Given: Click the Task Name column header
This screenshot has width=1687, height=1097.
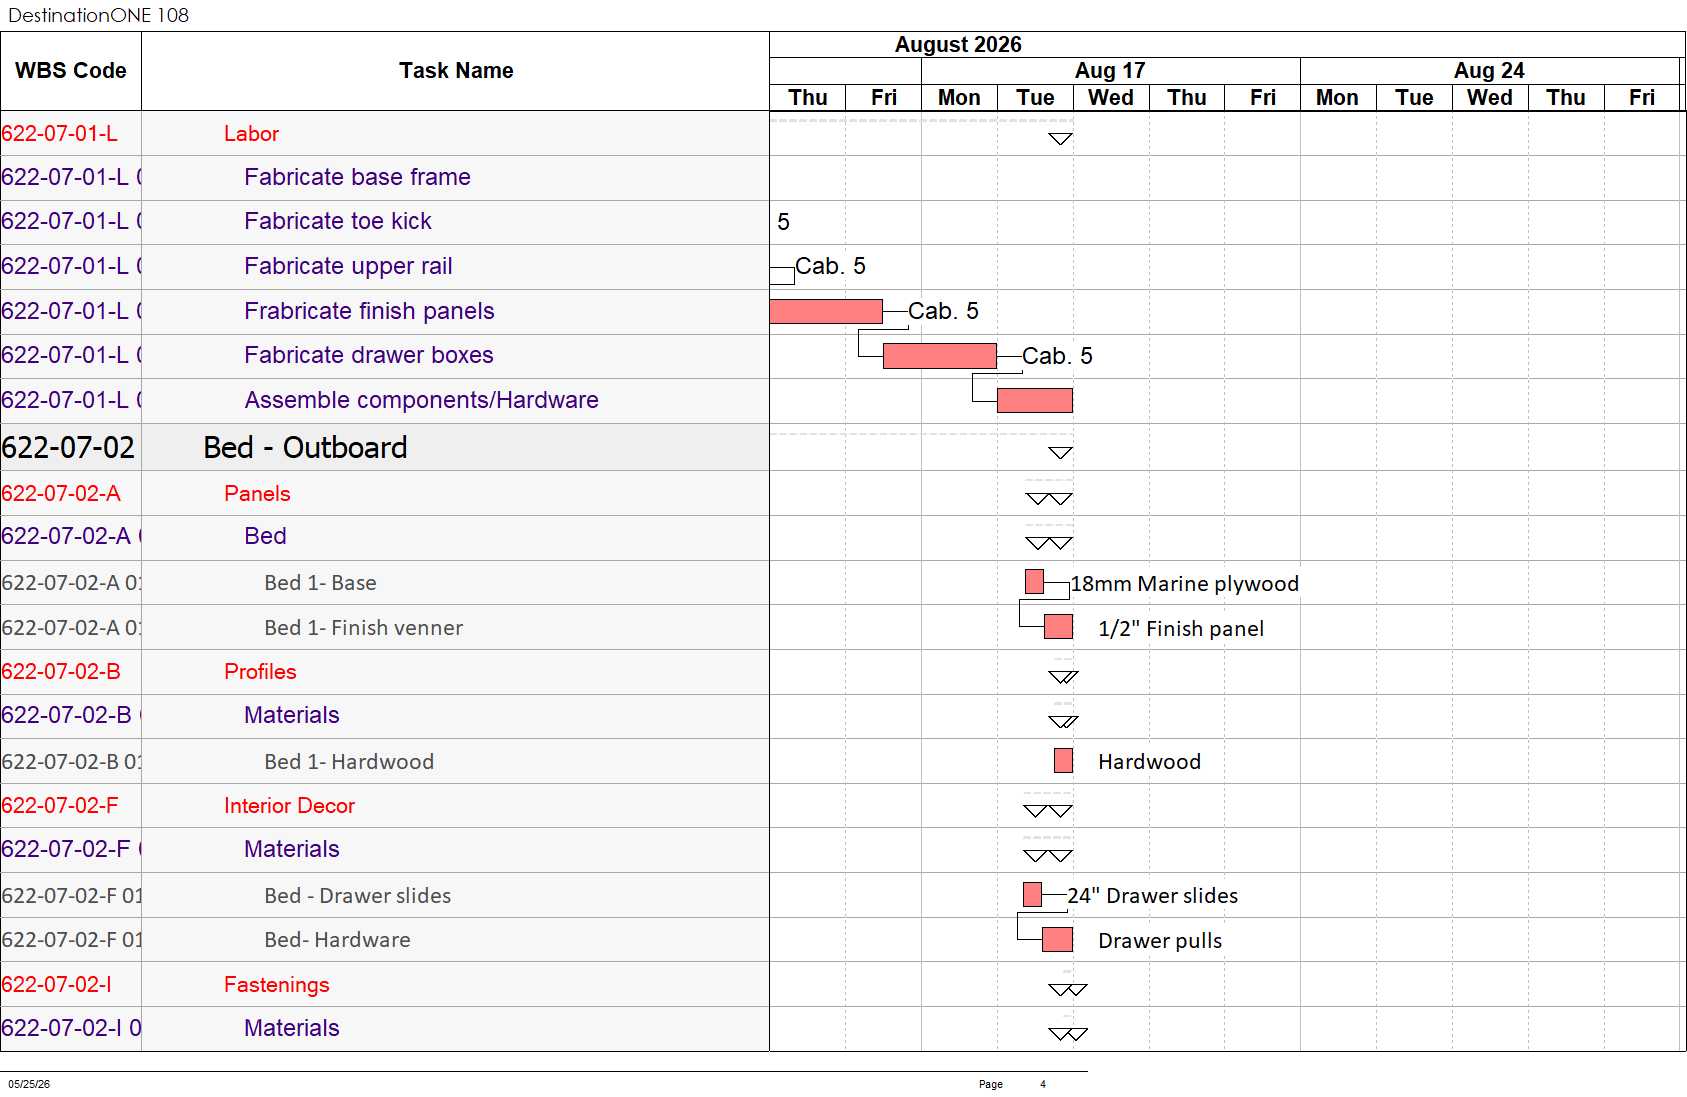Looking at the screenshot, I should tap(456, 71).
